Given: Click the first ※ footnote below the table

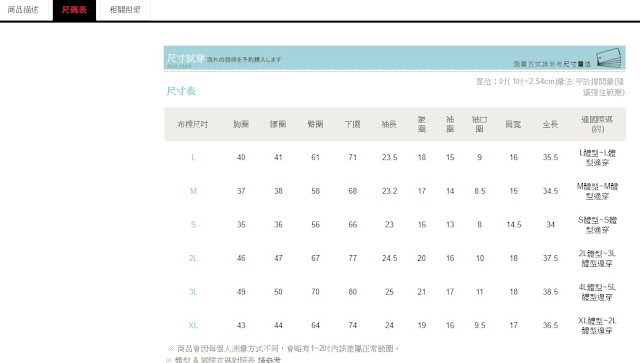Looking at the screenshot, I should [x=284, y=348].
